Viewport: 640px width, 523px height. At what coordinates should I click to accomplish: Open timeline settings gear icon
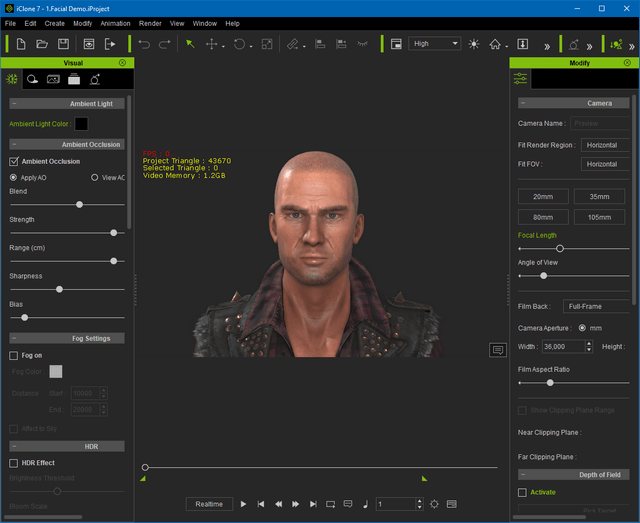[434, 504]
